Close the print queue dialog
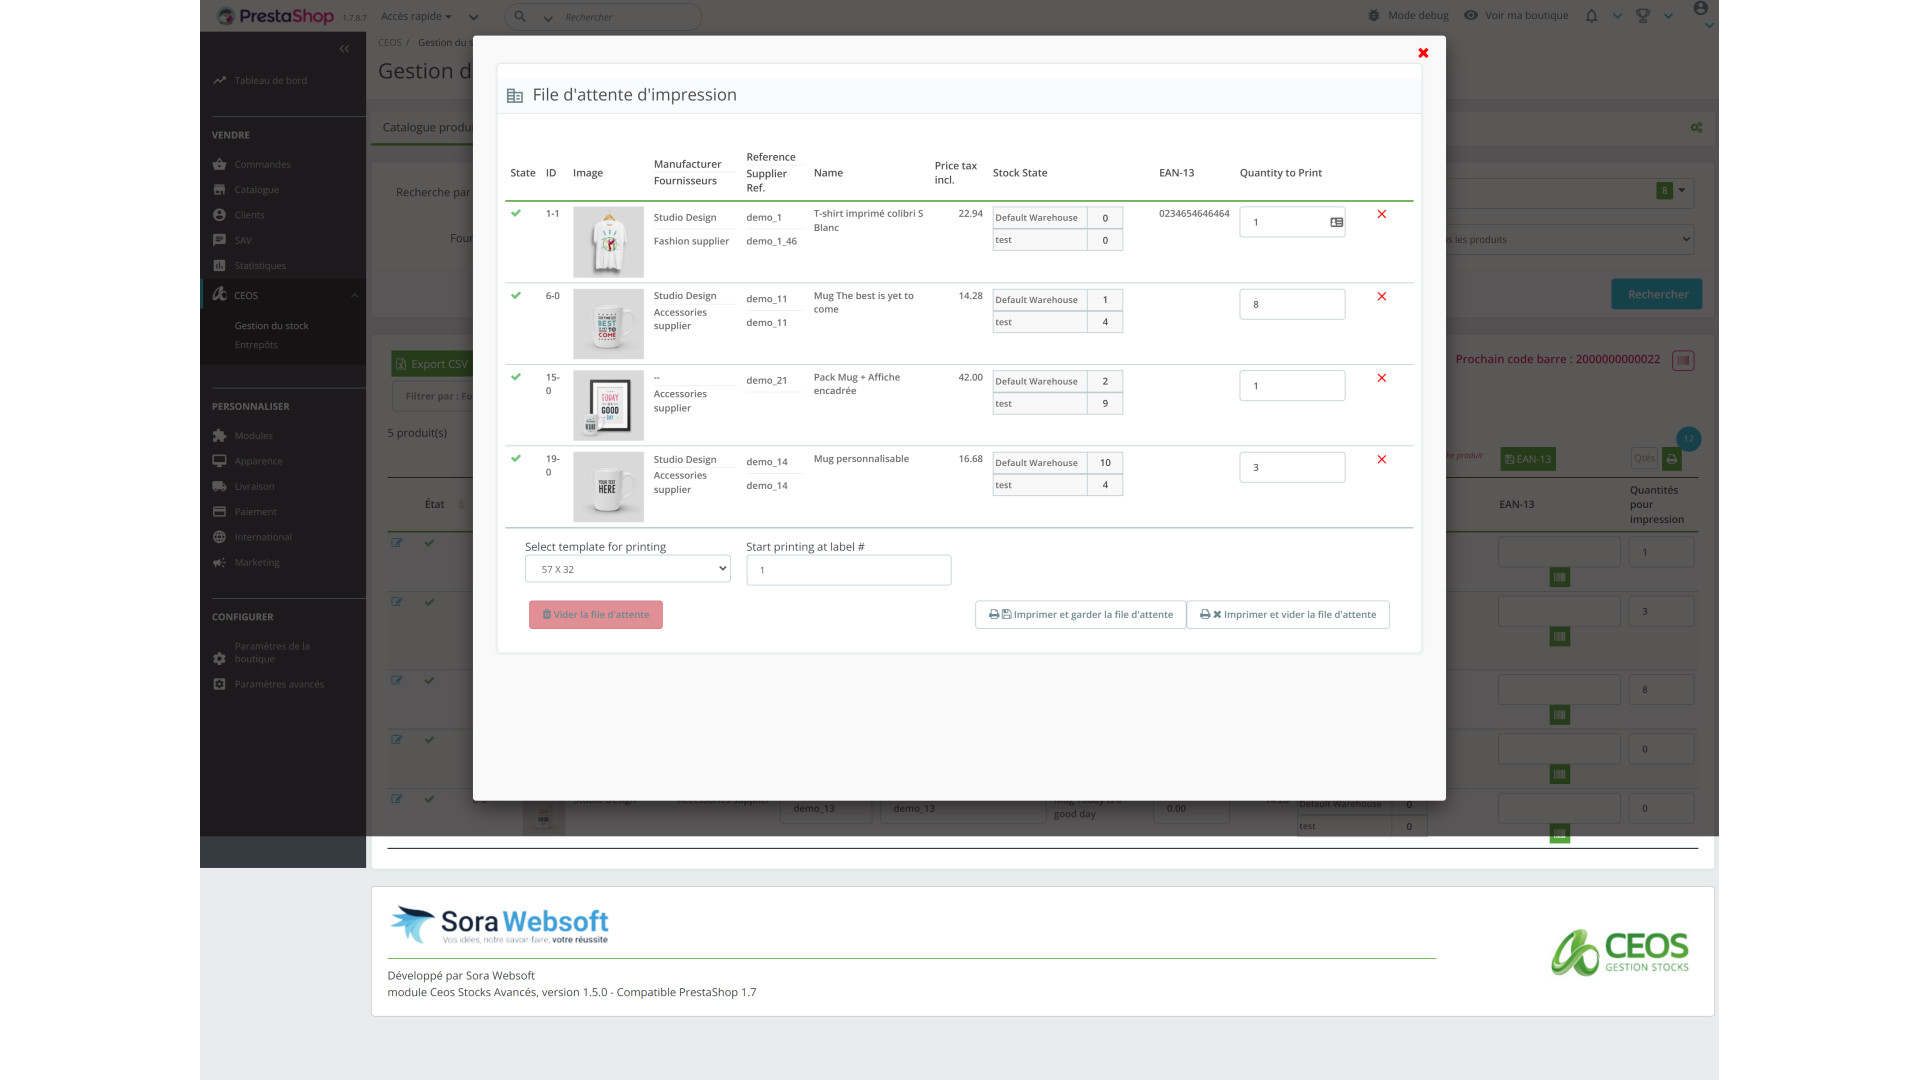The width and height of the screenshot is (1920, 1080). (x=1423, y=53)
